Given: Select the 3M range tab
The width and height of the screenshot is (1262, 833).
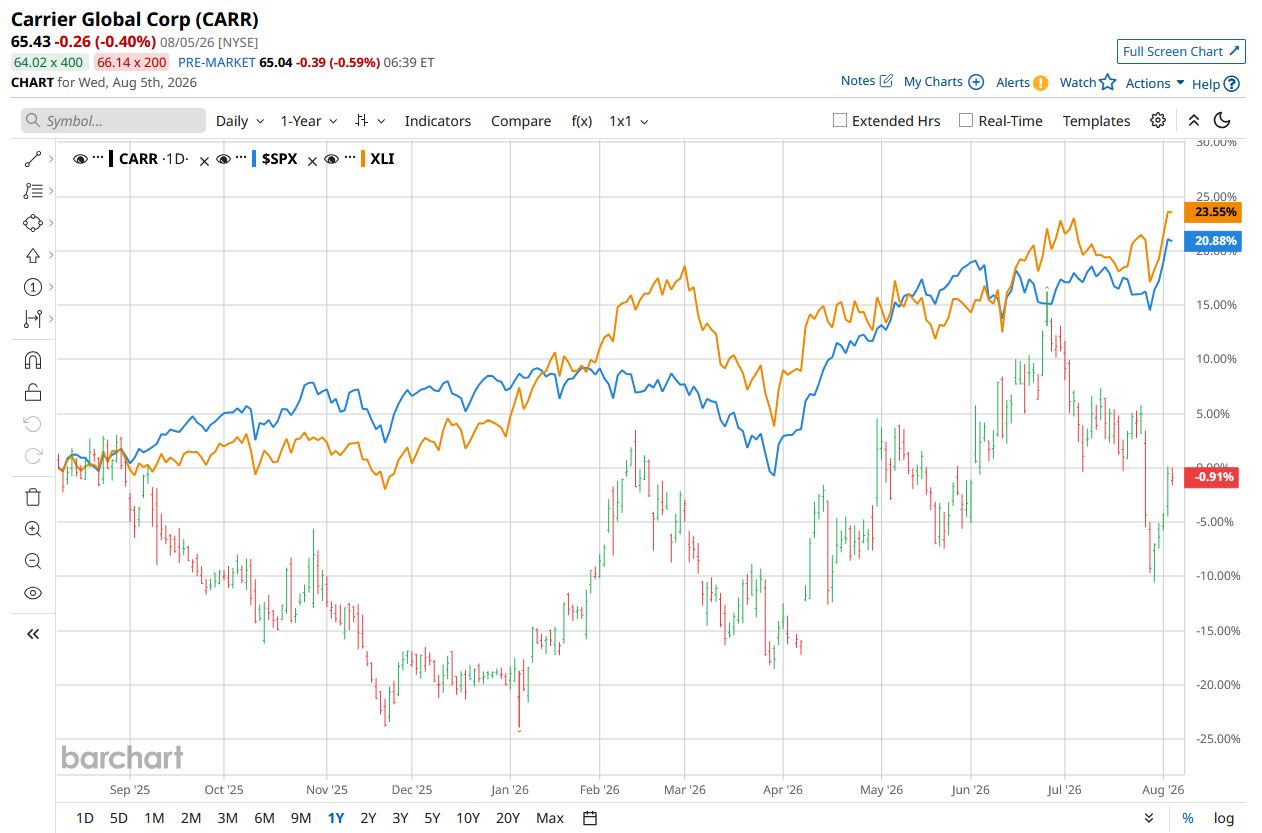Looking at the screenshot, I should coord(227,818).
